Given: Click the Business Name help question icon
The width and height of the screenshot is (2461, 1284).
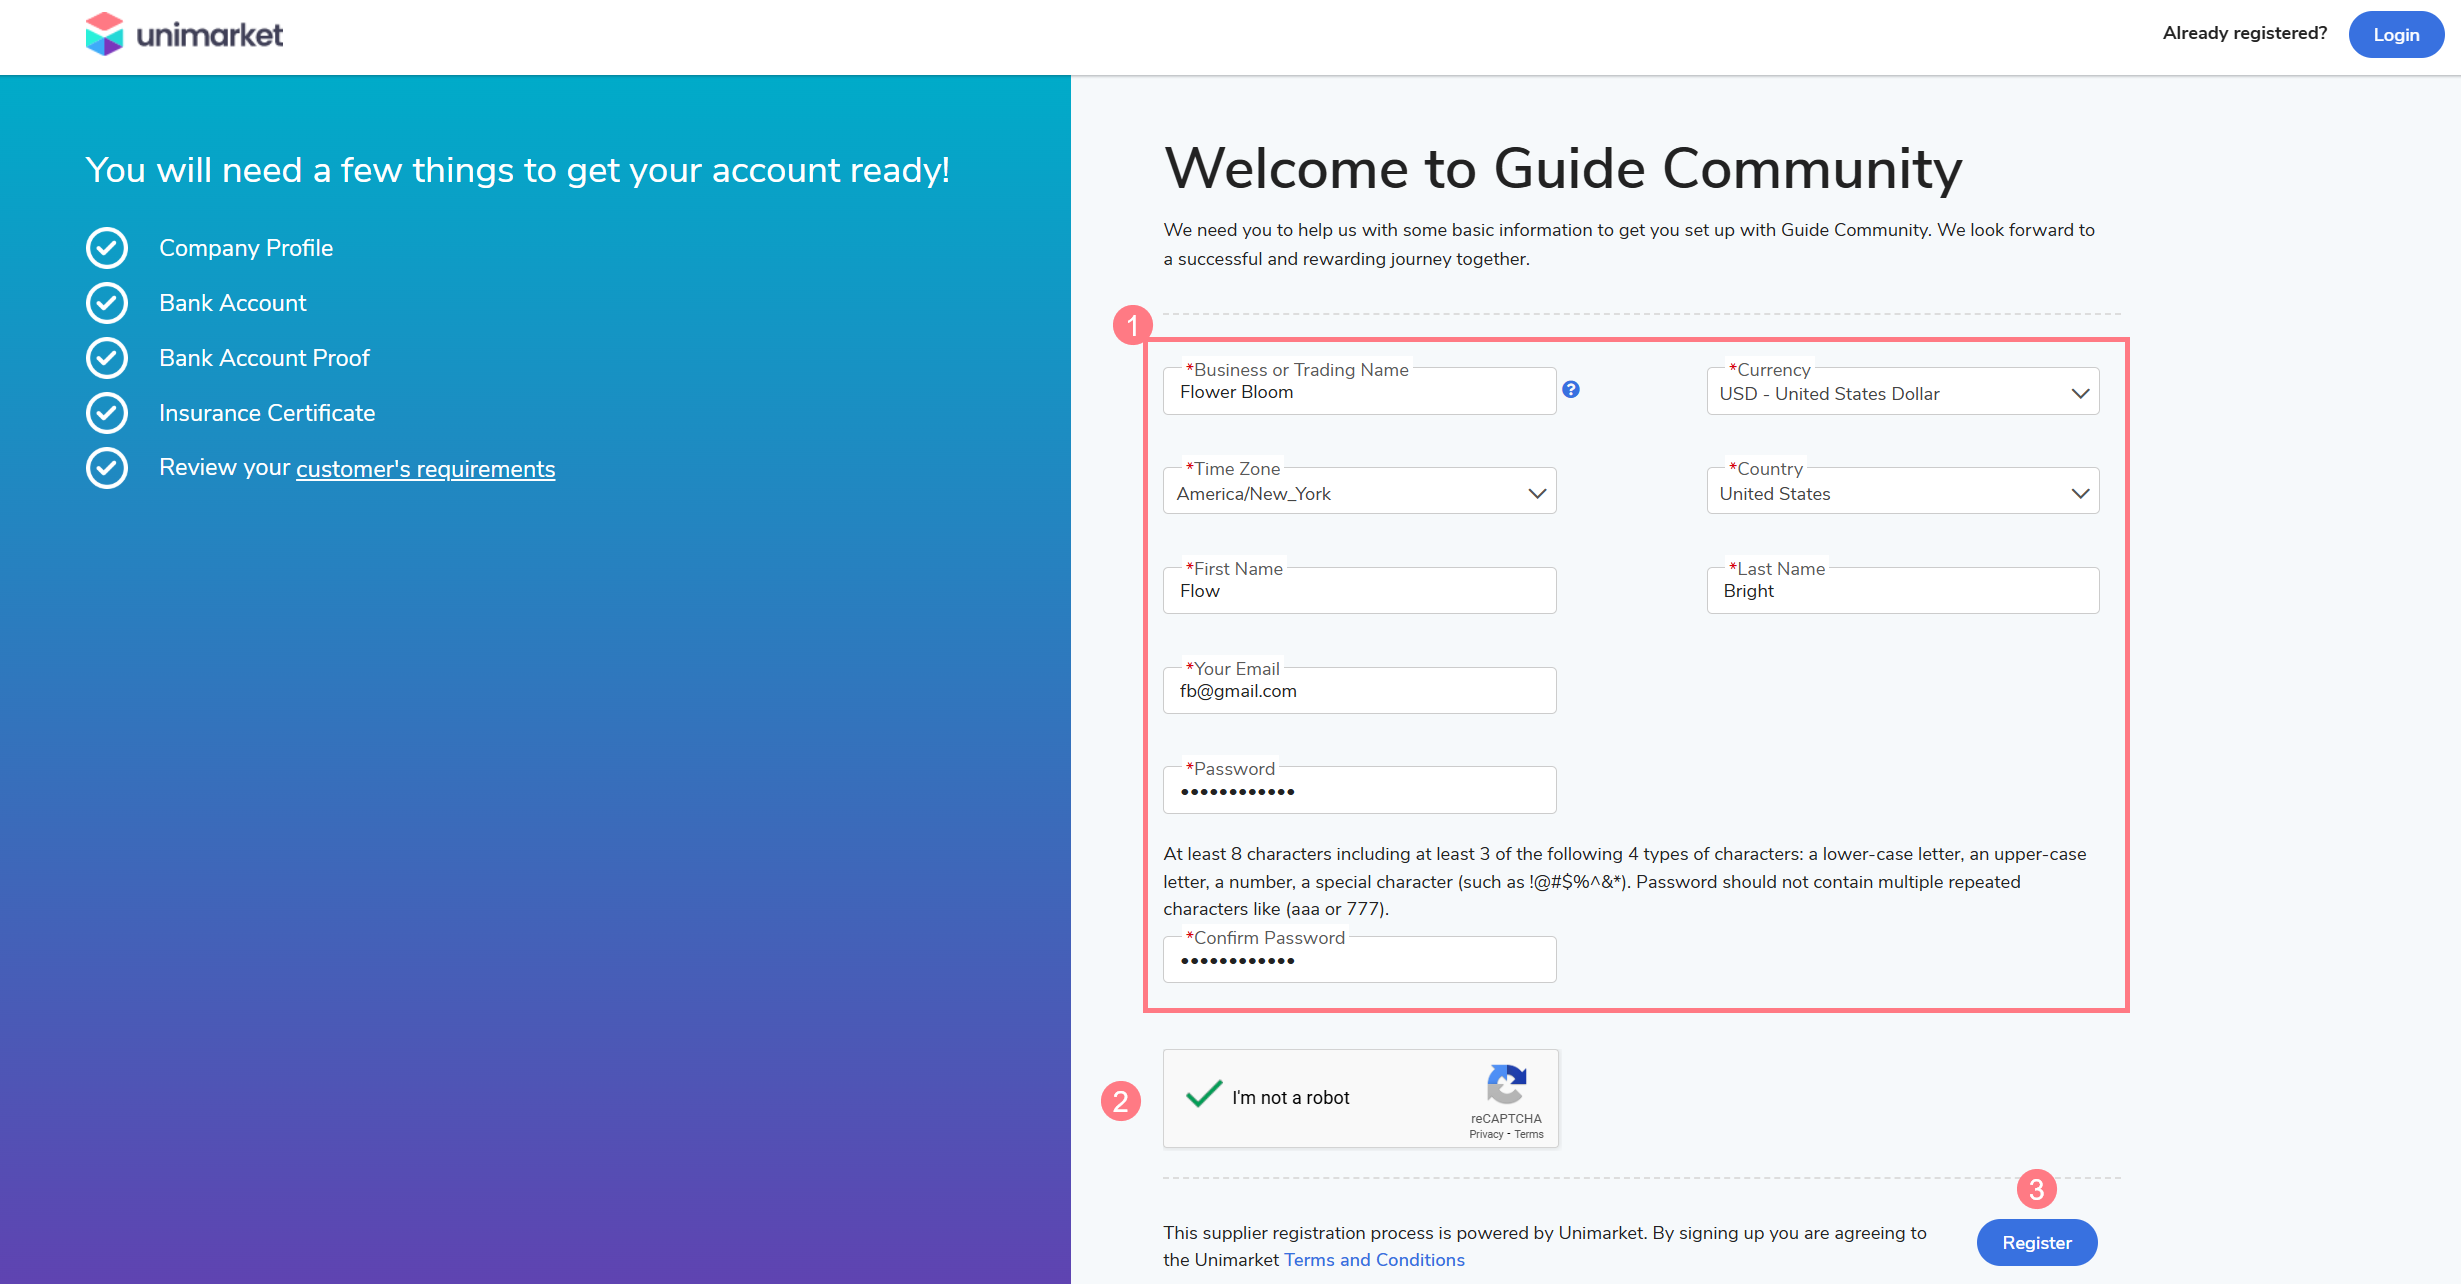Looking at the screenshot, I should point(1571,390).
